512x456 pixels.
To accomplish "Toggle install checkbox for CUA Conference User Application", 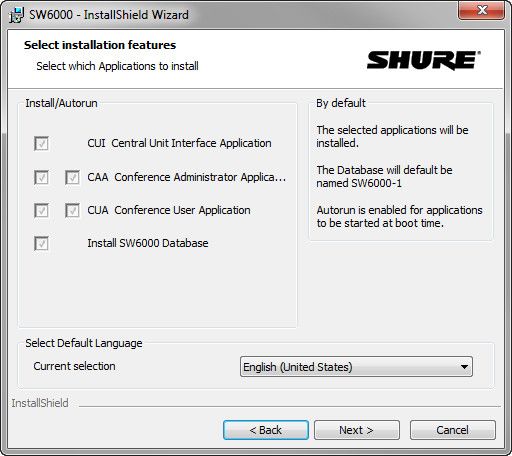I will click(41, 211).
